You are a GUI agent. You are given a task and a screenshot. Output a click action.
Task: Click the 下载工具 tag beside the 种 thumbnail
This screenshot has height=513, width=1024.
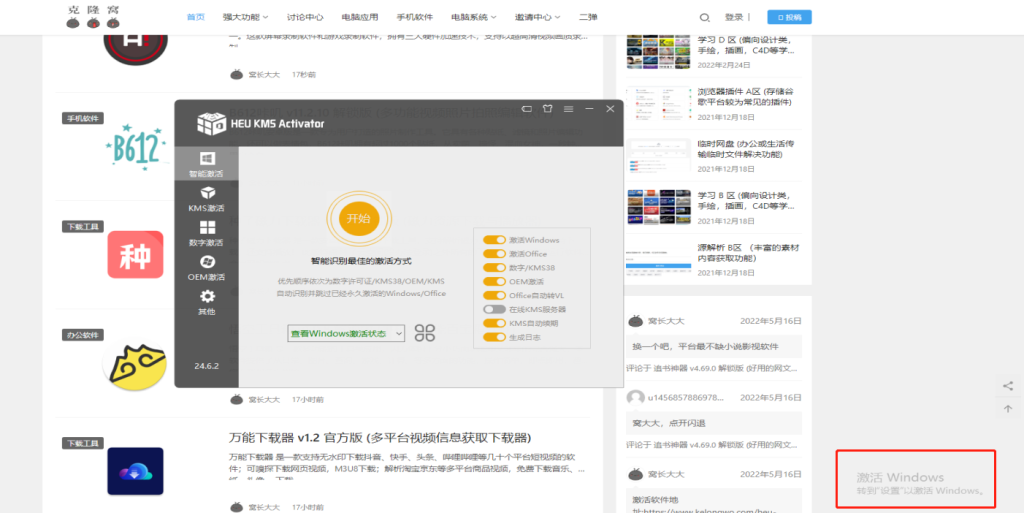83,226
